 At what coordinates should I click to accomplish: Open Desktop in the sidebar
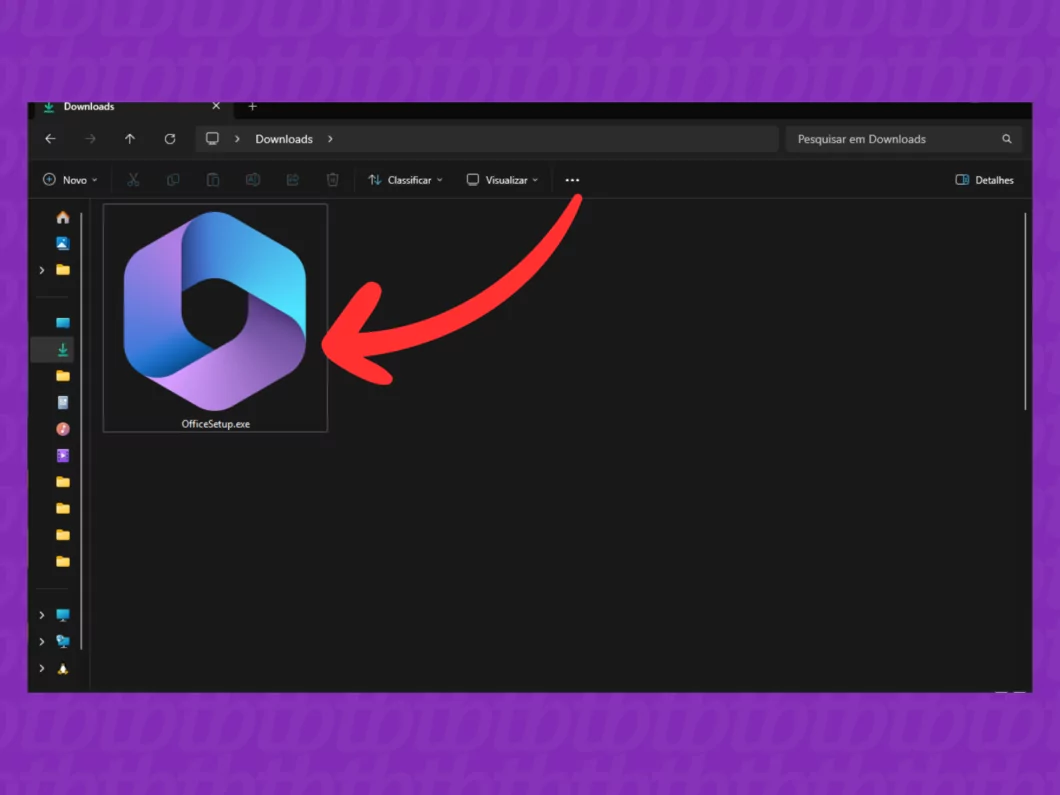point(63,322)
